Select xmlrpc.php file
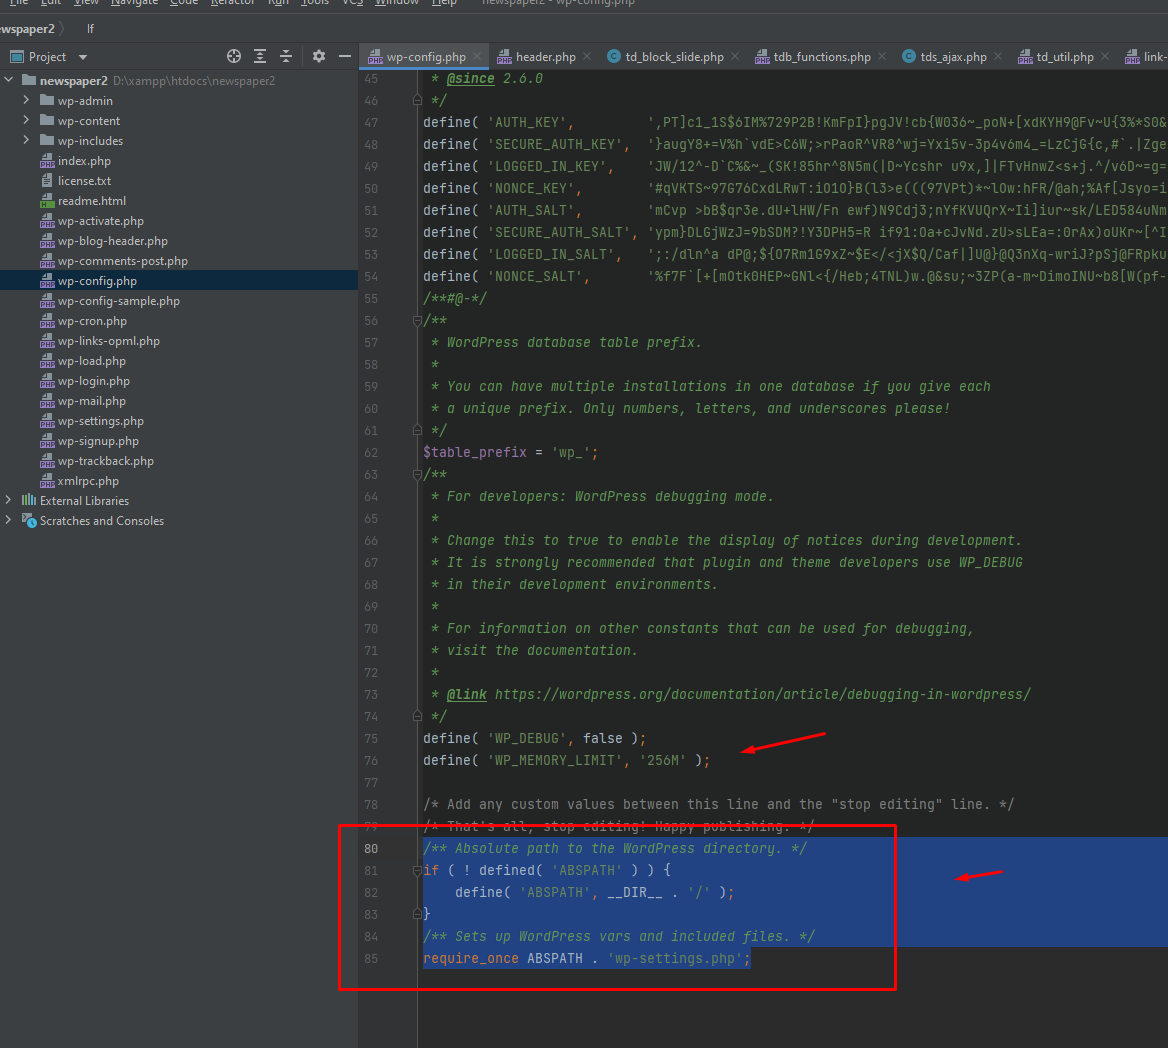This screenshot has height=1048, width=1168. [88, 481]
